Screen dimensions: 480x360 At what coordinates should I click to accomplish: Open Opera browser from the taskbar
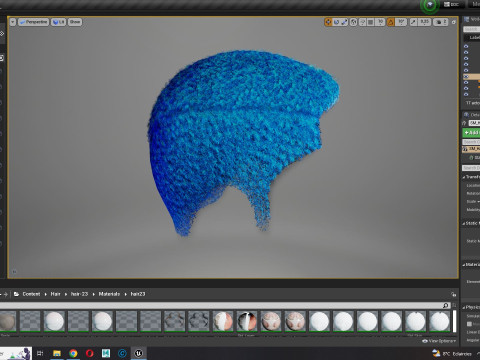point(89,353)
